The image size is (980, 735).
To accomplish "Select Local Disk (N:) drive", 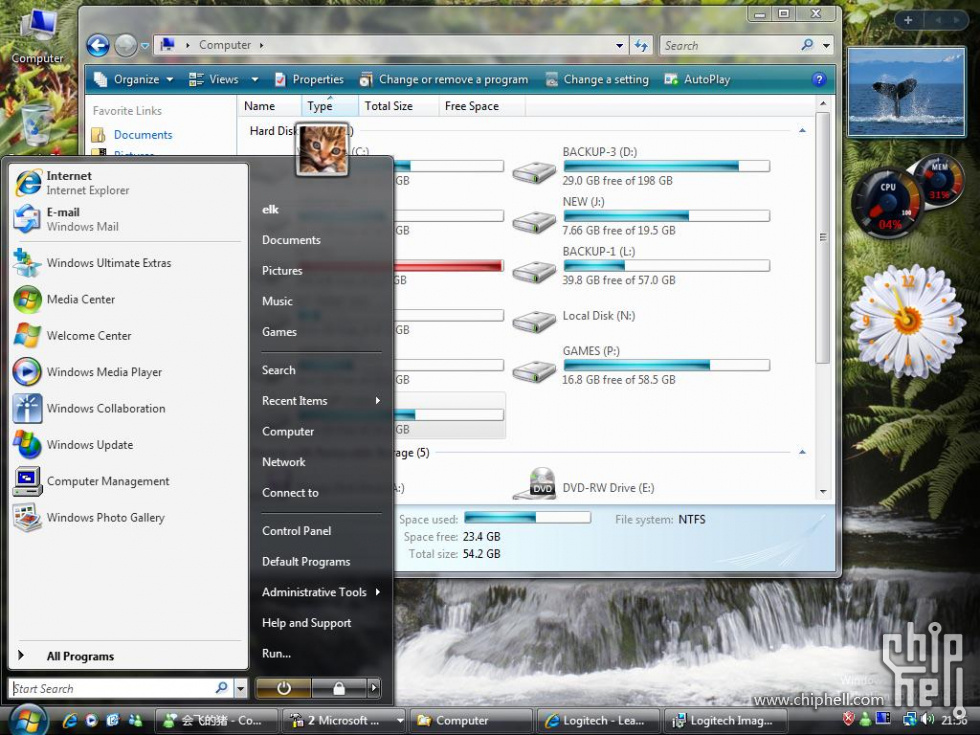I will point(641,316).
